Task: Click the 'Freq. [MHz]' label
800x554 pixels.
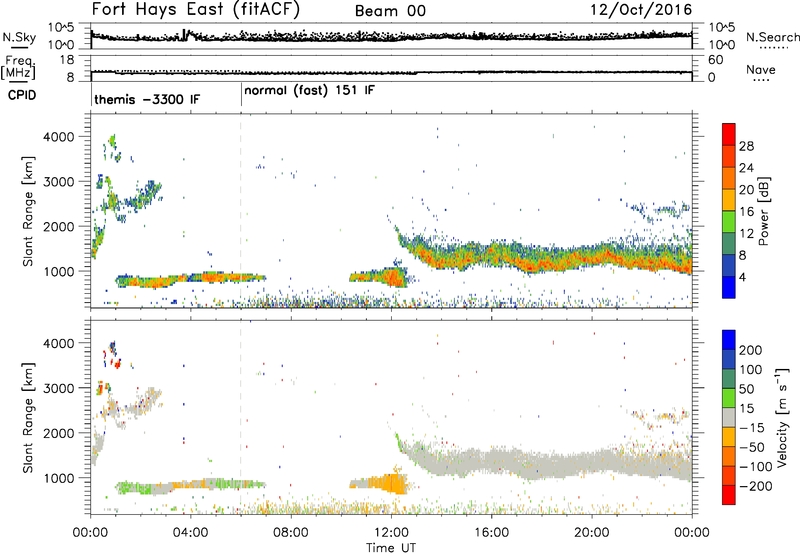Action: (x=18, y=67)
